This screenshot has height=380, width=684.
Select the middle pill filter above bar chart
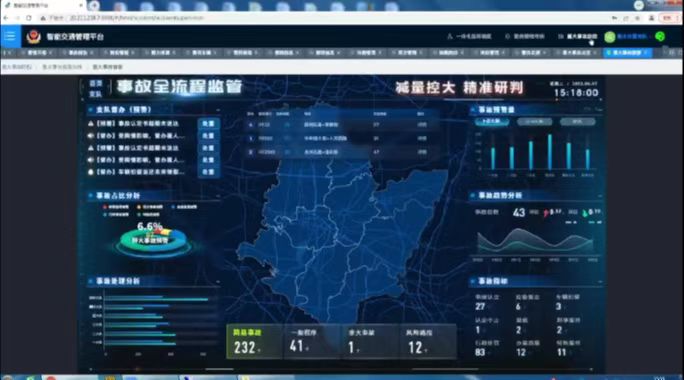coord(534,121)
